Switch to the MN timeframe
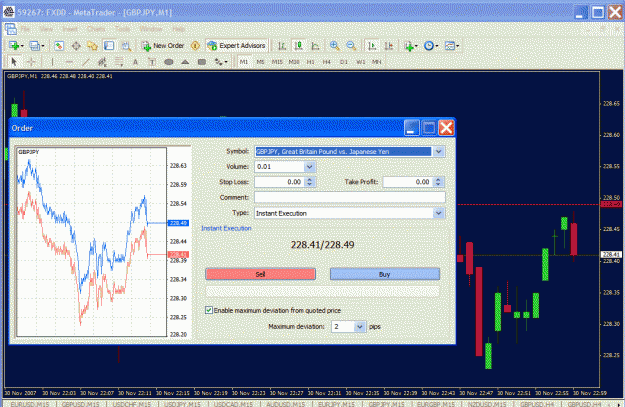 377,62
